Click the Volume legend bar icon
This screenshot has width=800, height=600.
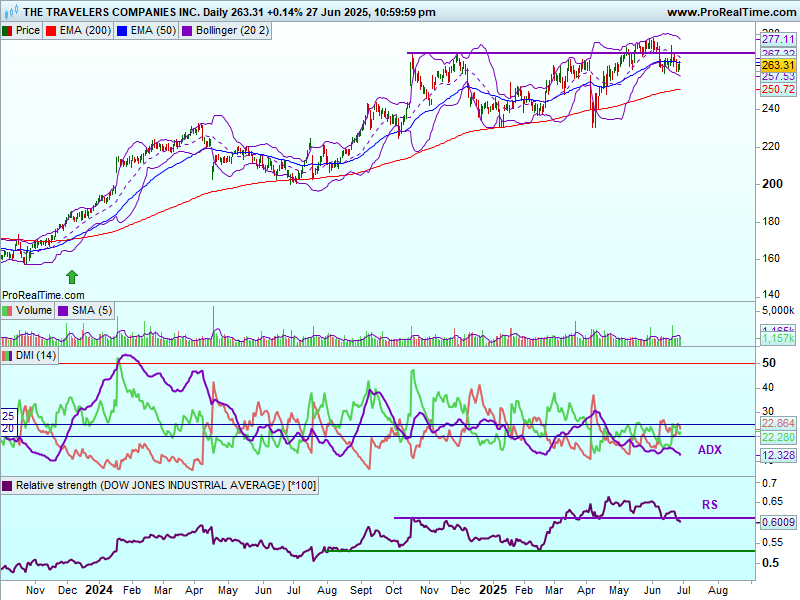[x=8, y=310]
